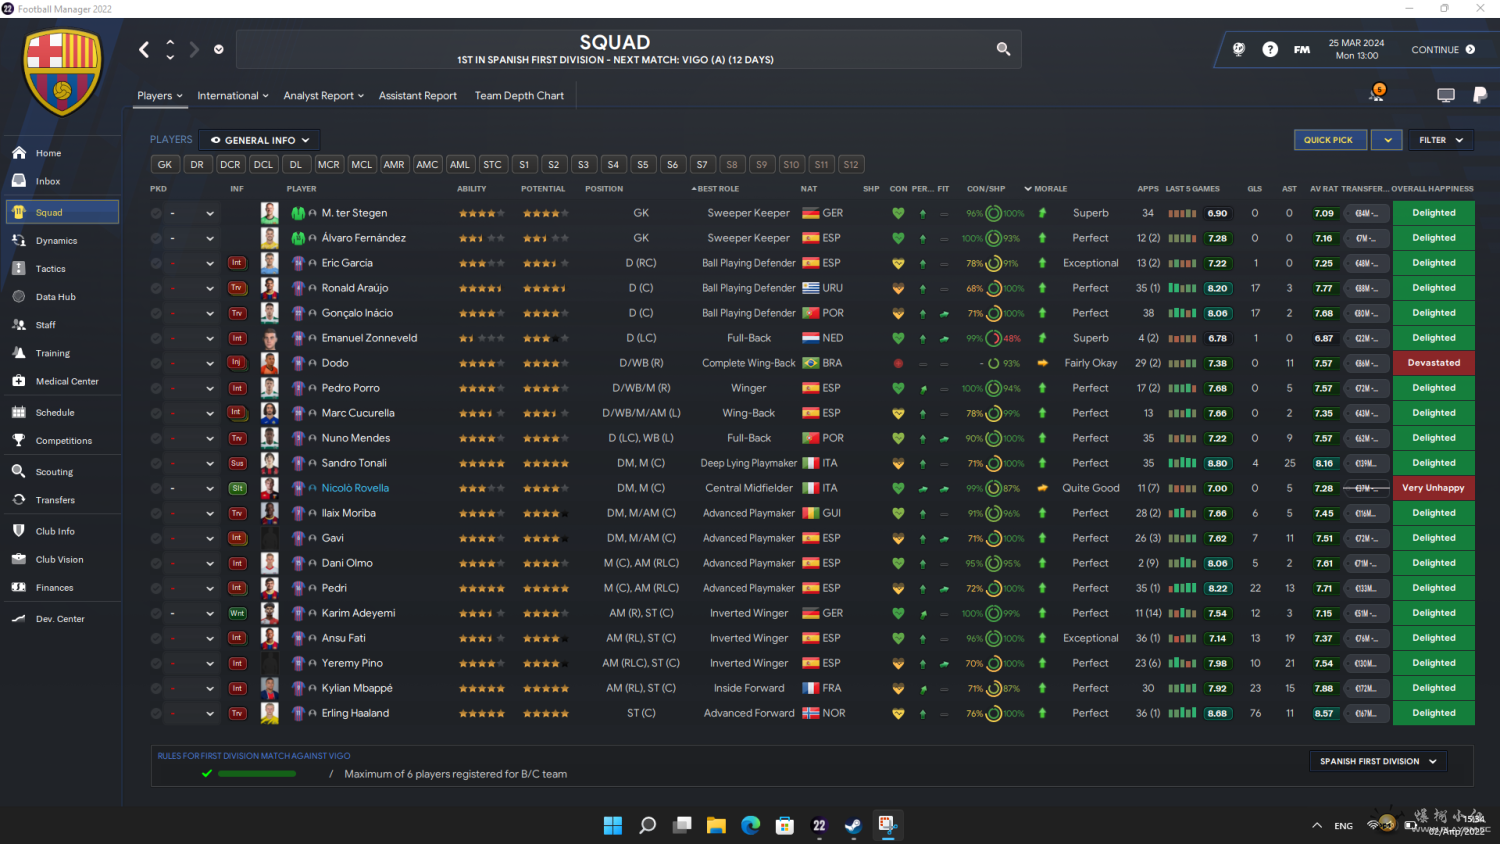Open the search magnifier icon

point(1003,49)
